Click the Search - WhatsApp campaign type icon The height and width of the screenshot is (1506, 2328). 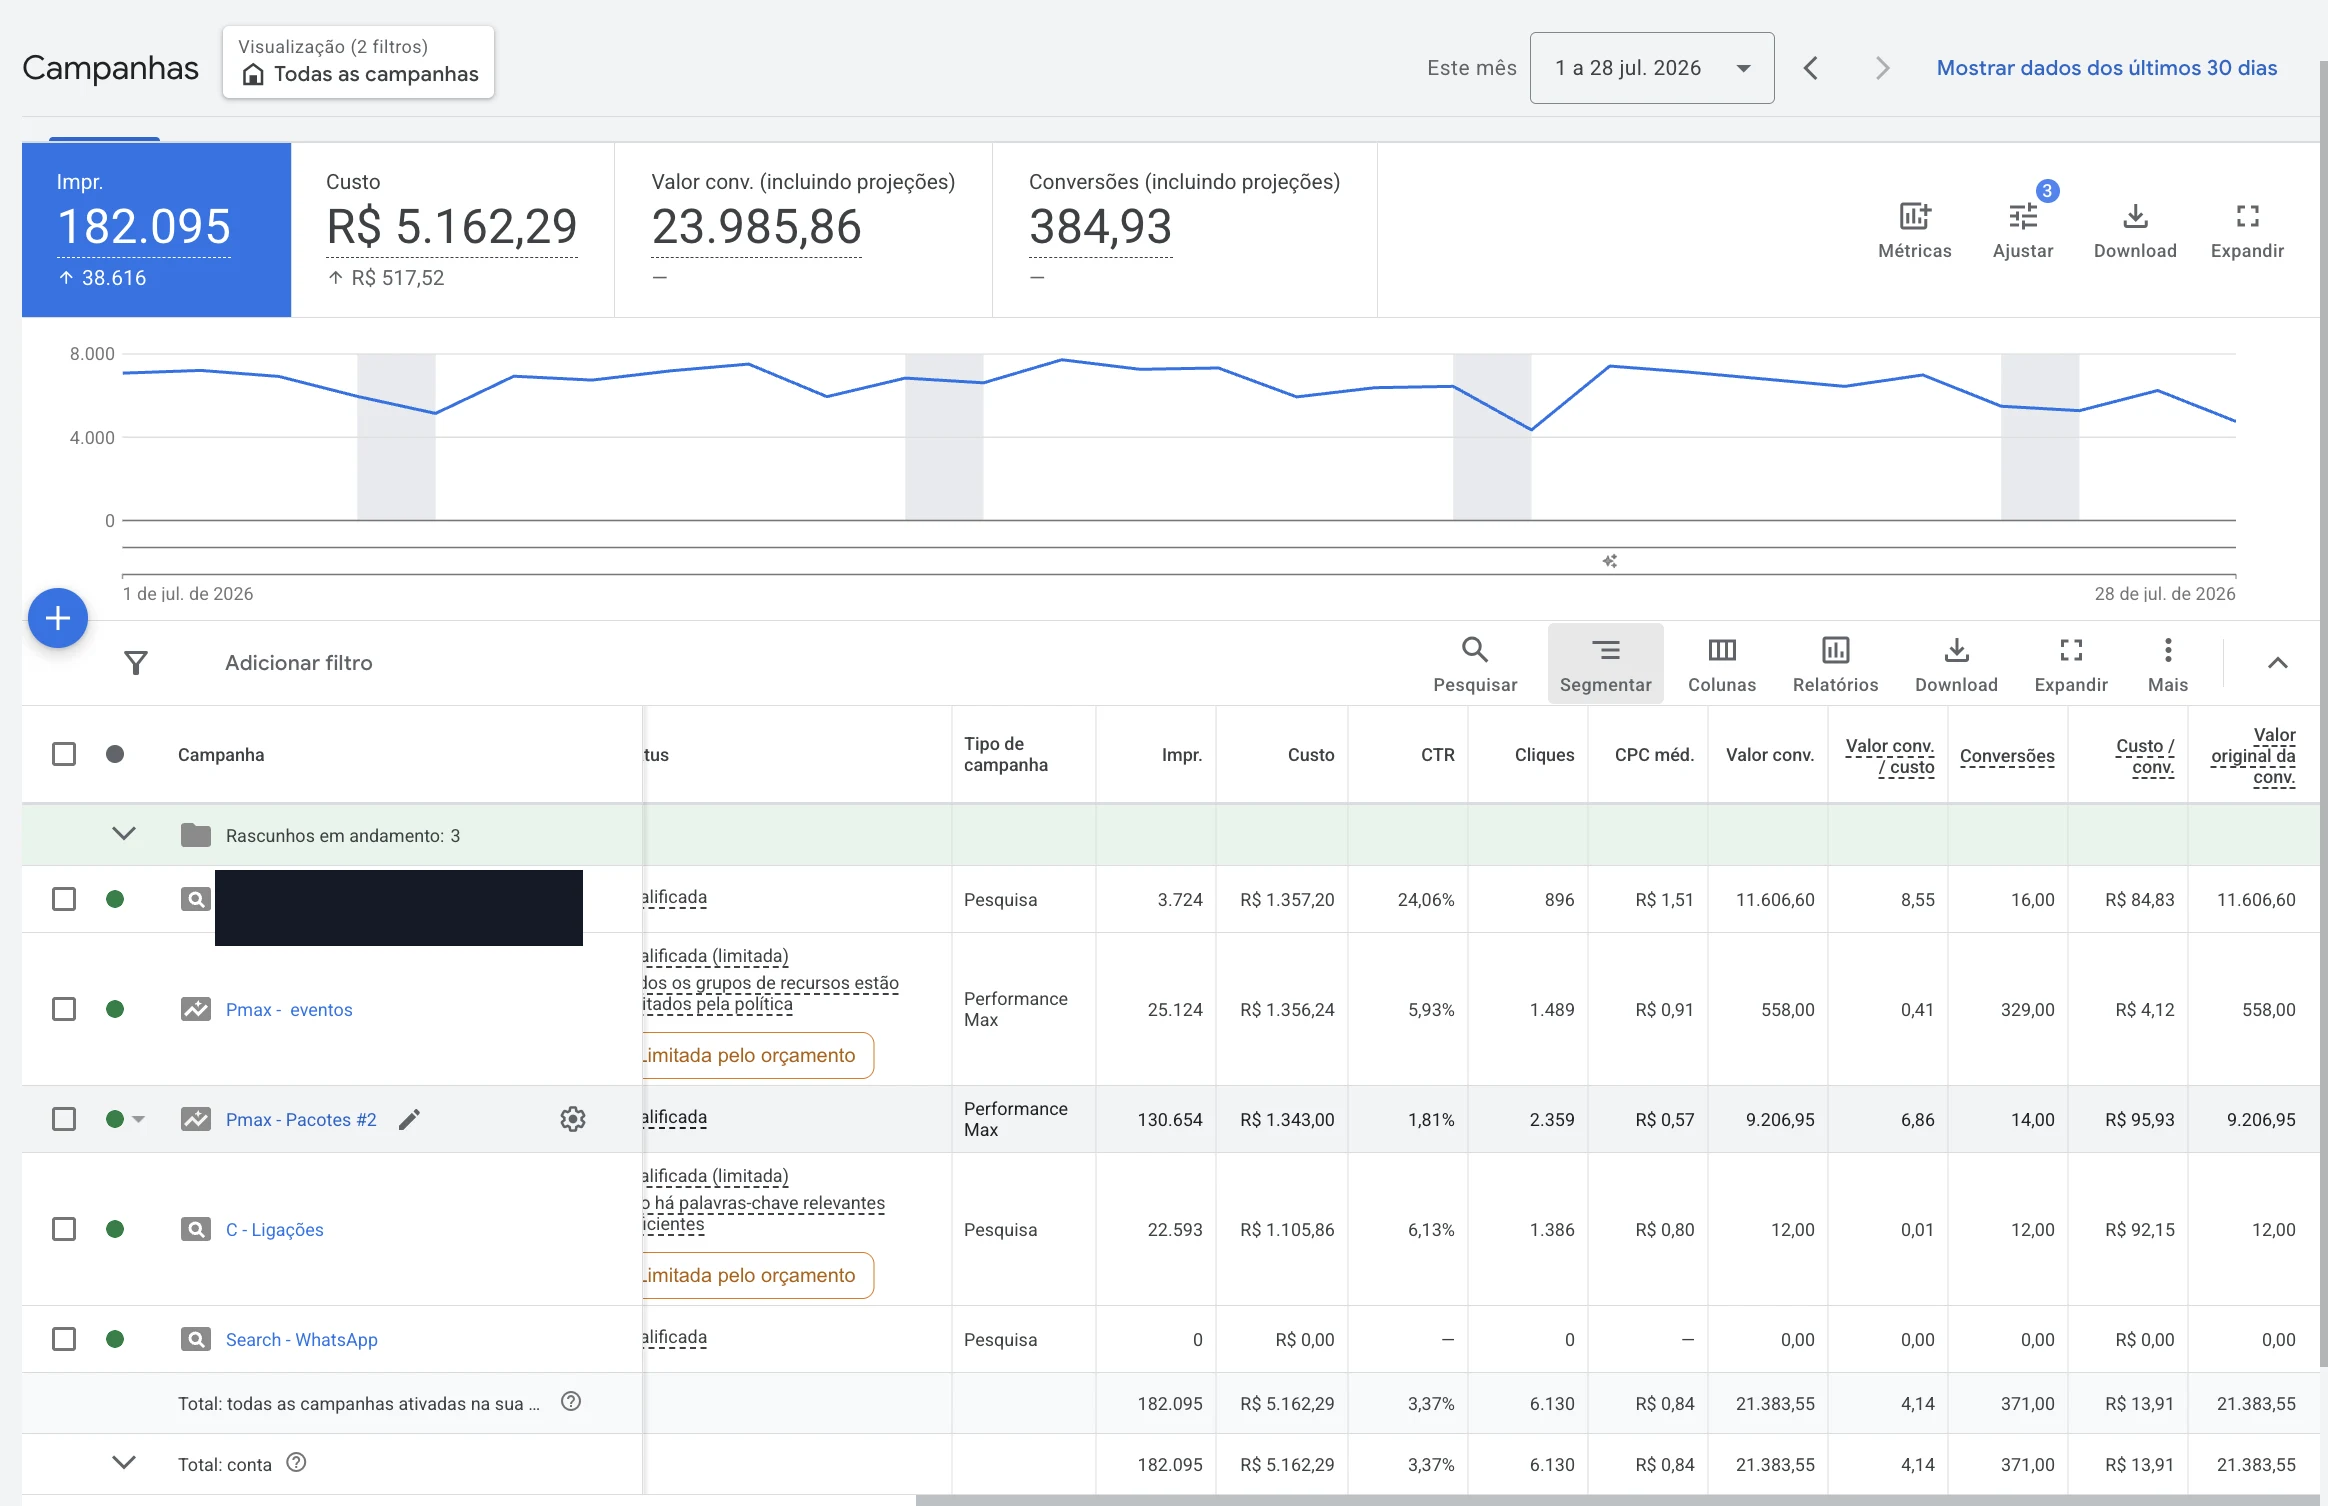(x=195, y=1339)
